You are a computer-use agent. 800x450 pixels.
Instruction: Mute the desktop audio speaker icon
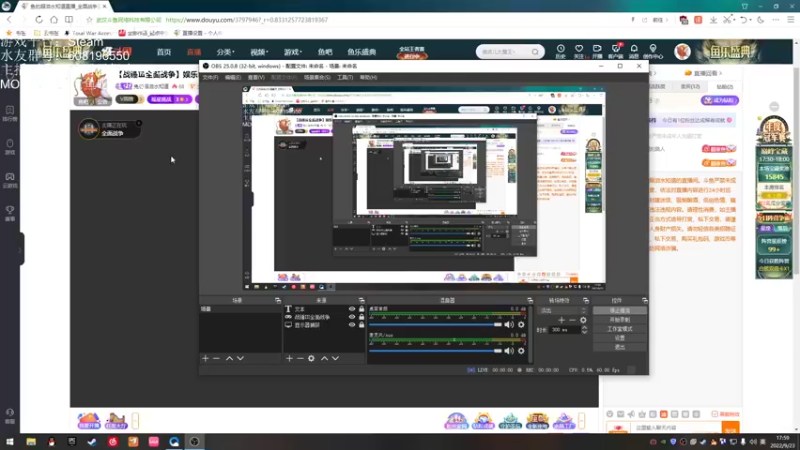coord(509,324)
